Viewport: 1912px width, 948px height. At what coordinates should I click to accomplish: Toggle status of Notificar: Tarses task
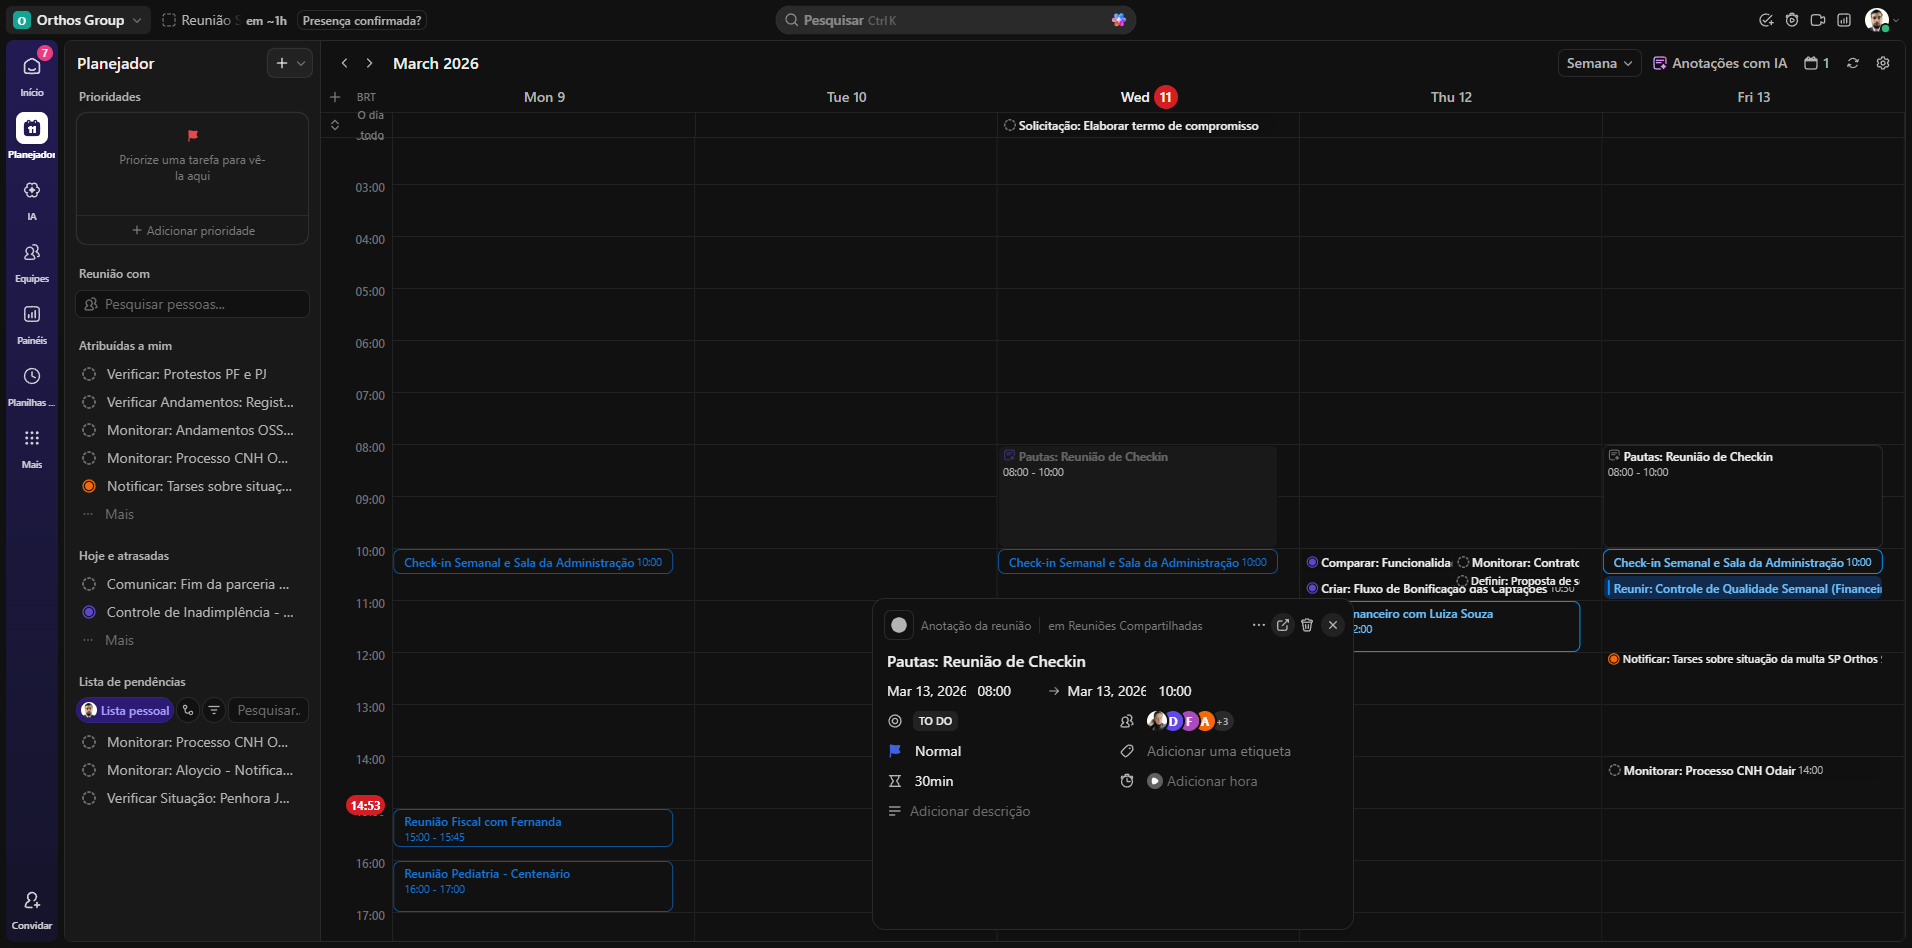[89, 486]
